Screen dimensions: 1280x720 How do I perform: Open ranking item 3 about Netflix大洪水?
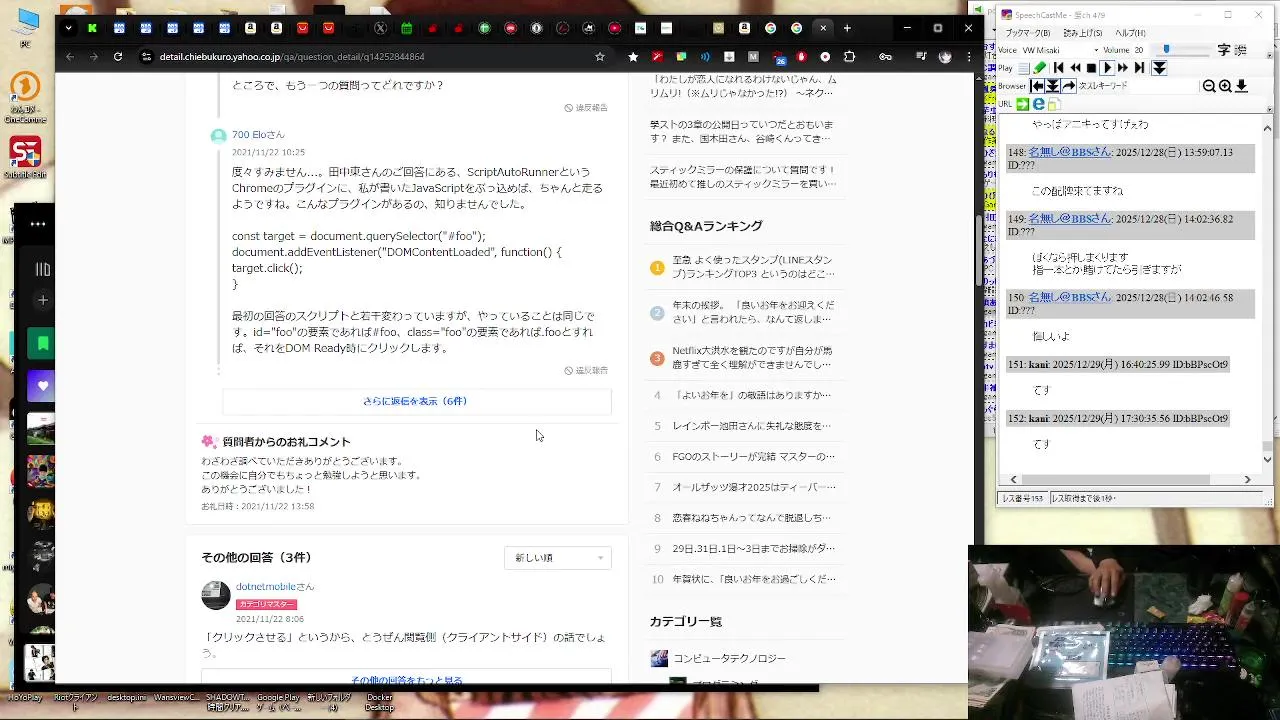pos(753,358)
